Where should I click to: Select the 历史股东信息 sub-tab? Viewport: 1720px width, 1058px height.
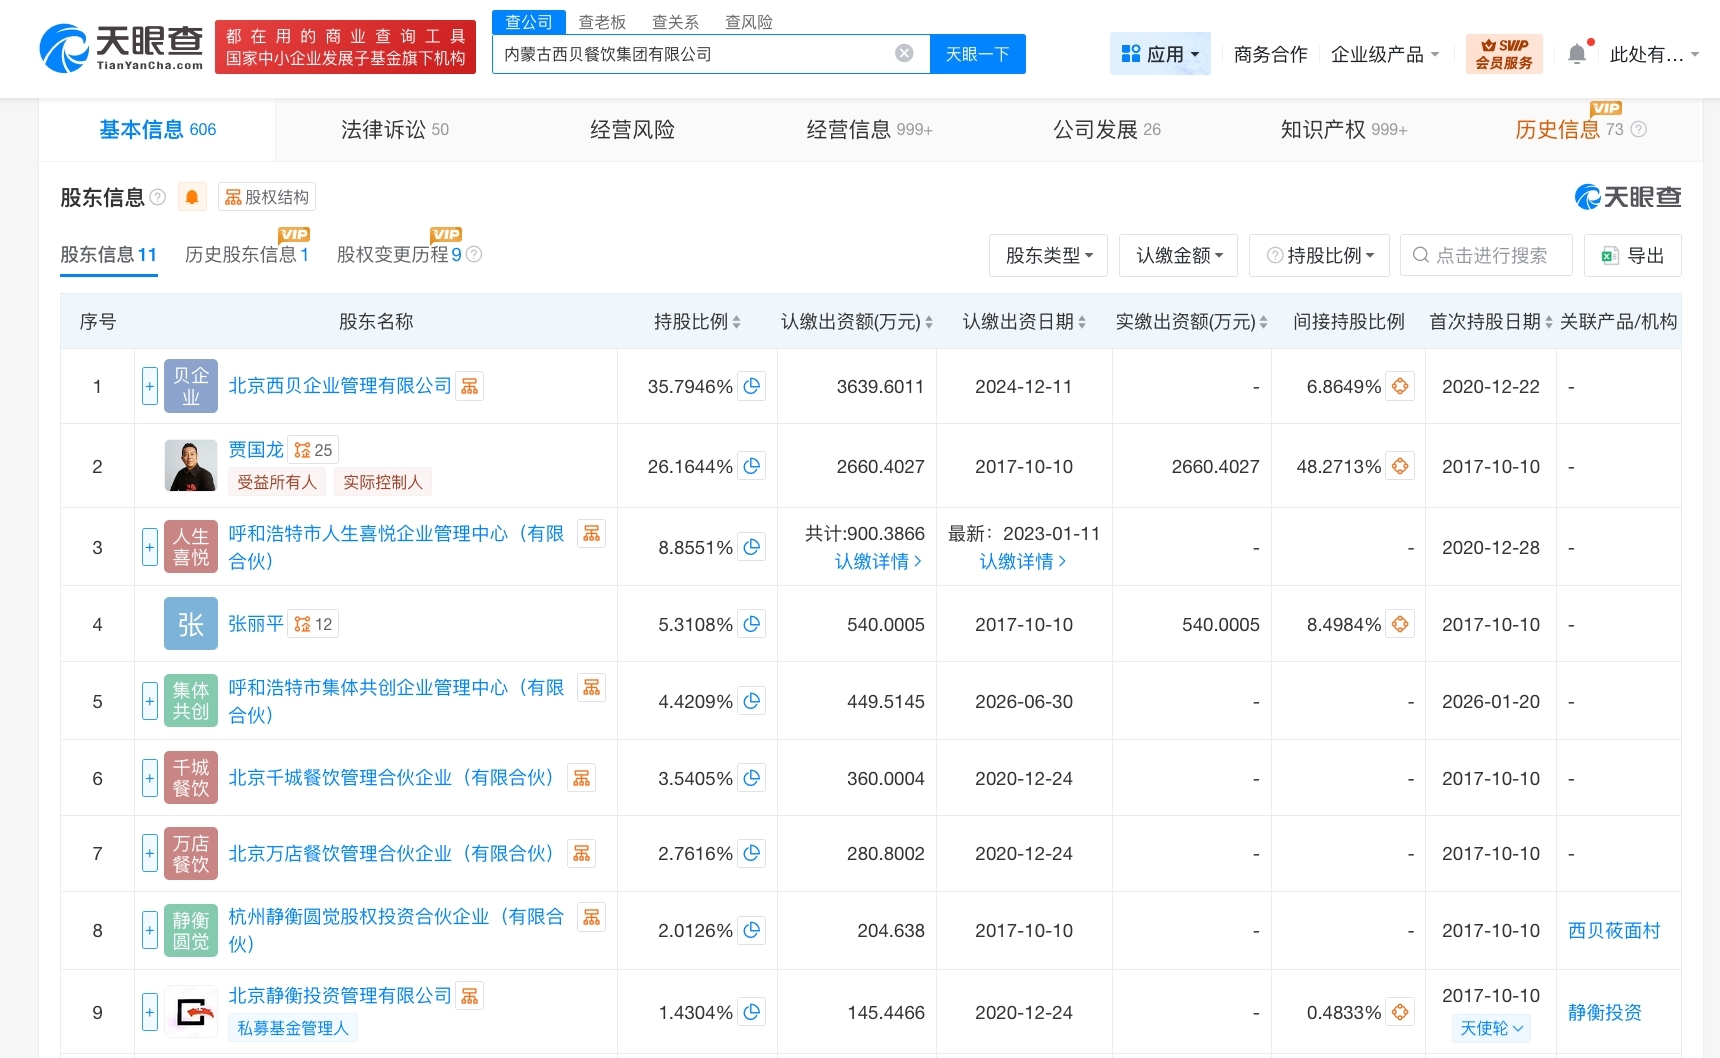pyautogui.click(x=246, y=255)
